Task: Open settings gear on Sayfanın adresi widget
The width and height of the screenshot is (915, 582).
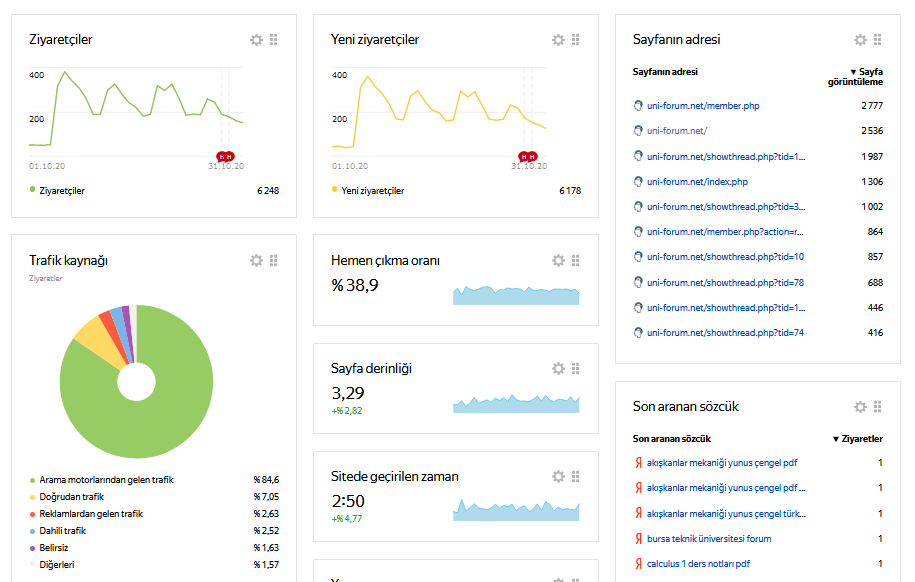Action: (x=860, y=40)
